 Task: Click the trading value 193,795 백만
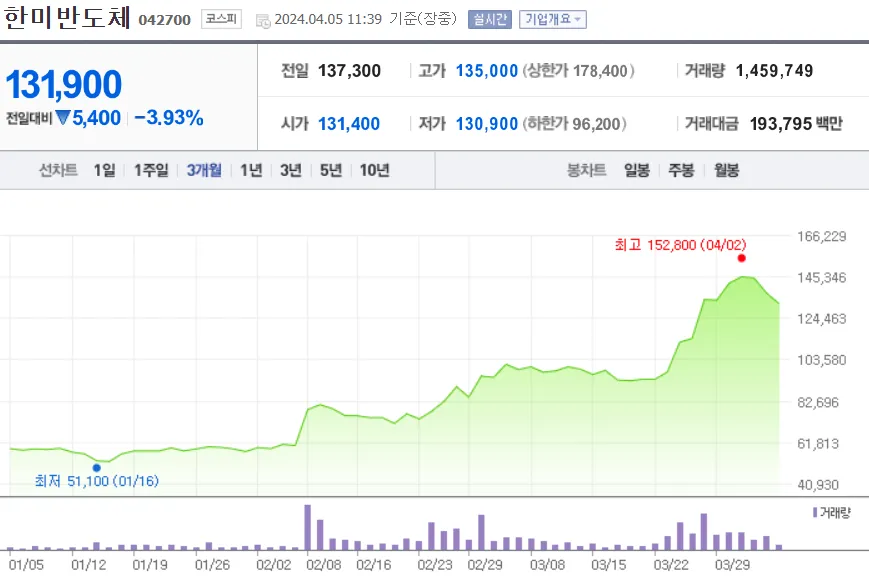[796, 124]
